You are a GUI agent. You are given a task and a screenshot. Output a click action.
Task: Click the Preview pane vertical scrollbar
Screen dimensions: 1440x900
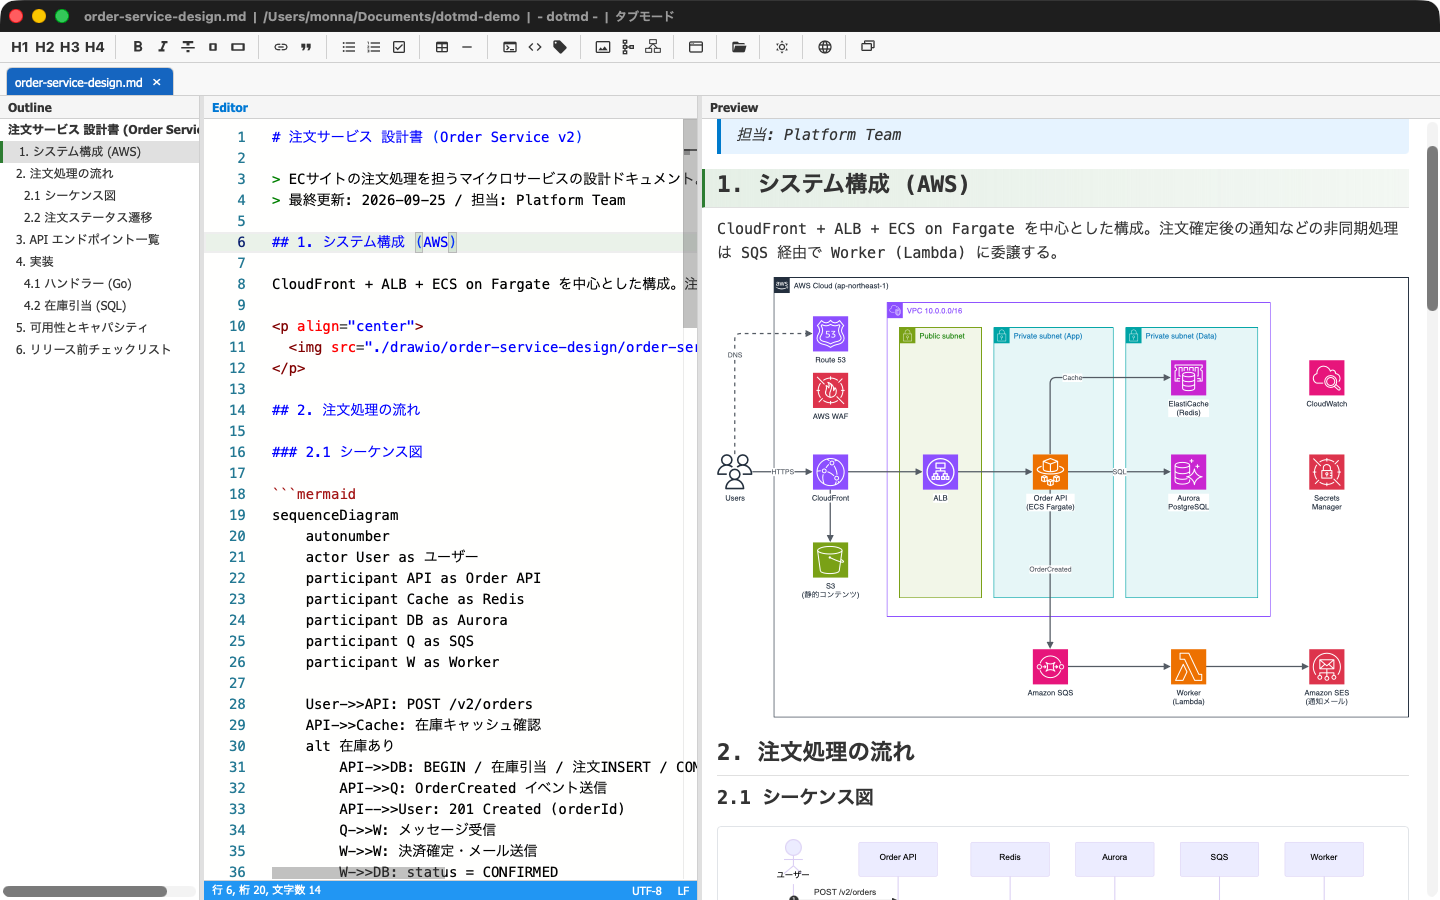click(x=1432, y=228)
